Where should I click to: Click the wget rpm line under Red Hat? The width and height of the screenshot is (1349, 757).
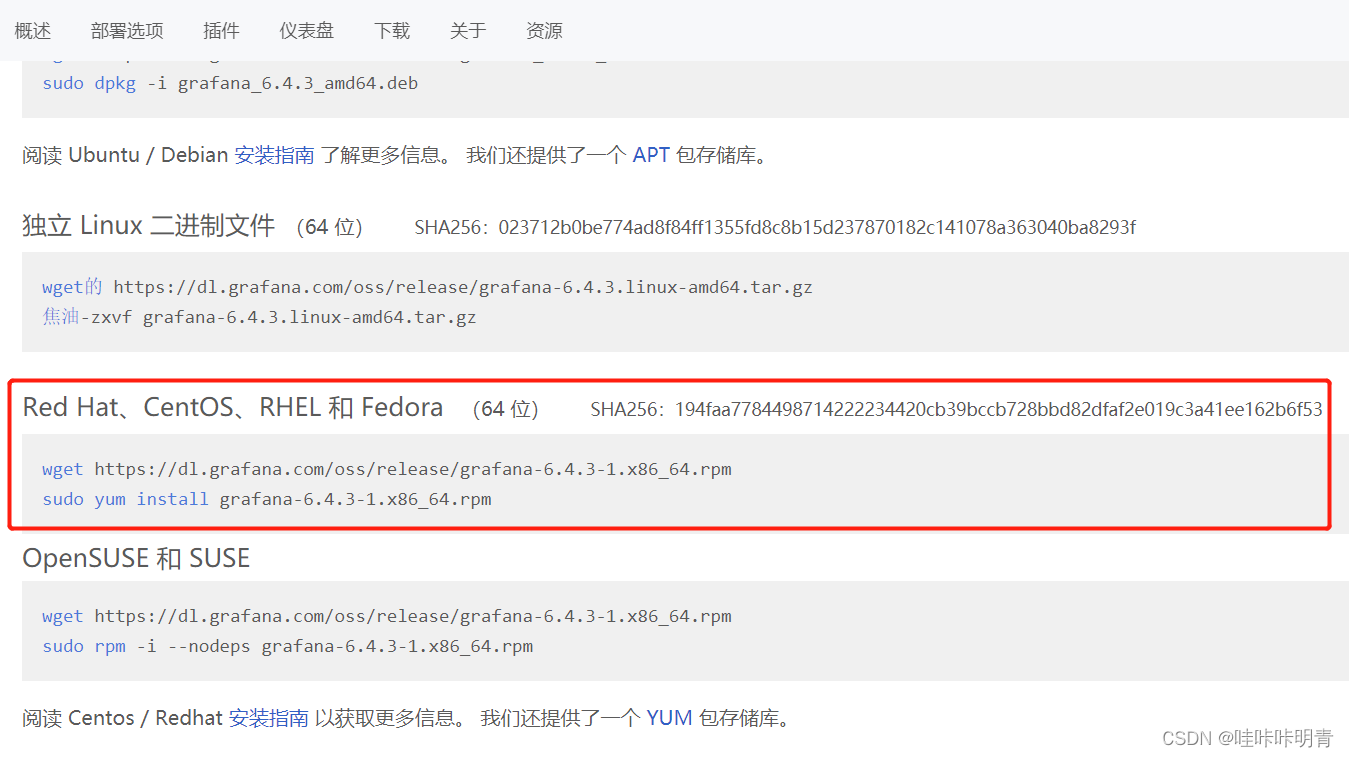[387, 469]
